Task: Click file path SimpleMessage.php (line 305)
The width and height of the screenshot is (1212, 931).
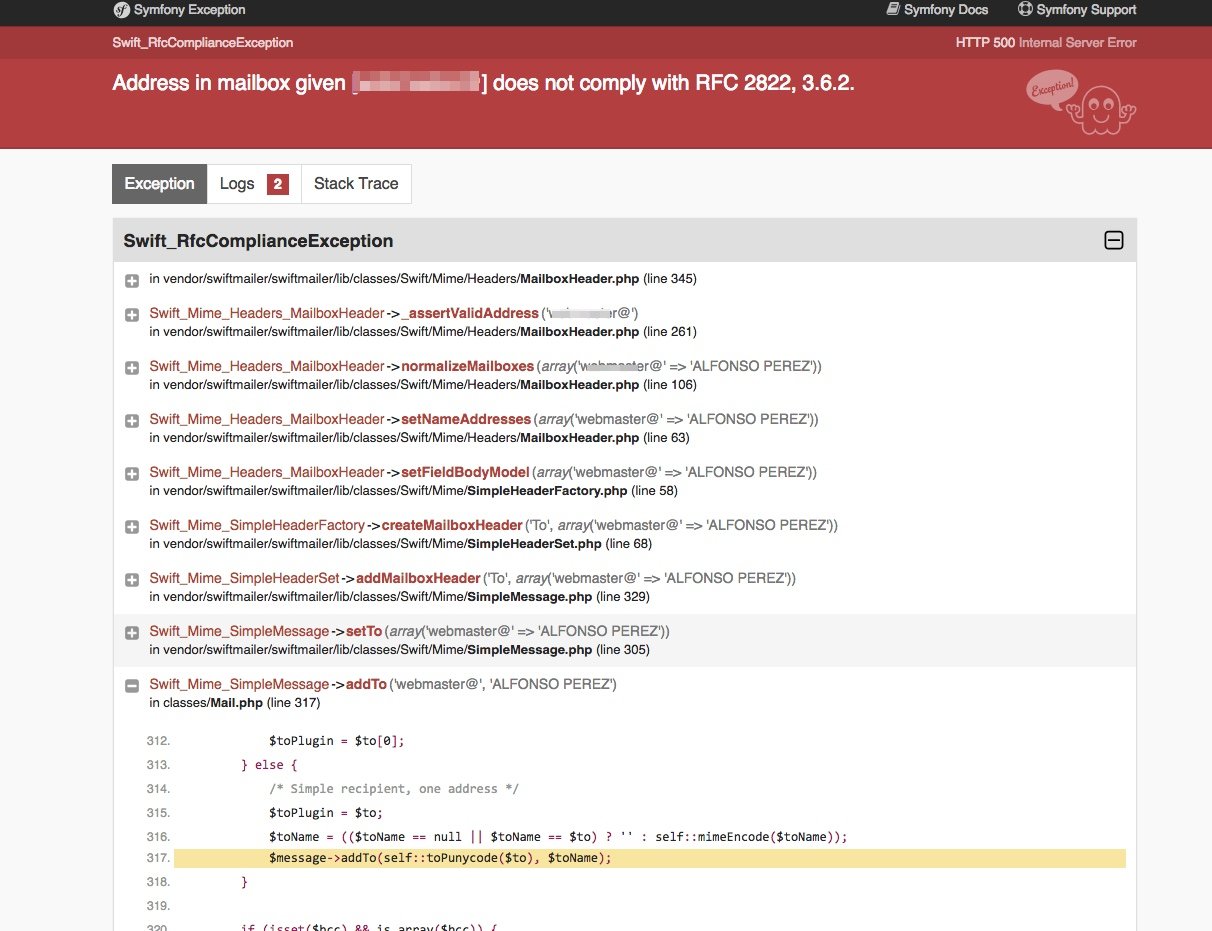Action: [x=399, y=650]
